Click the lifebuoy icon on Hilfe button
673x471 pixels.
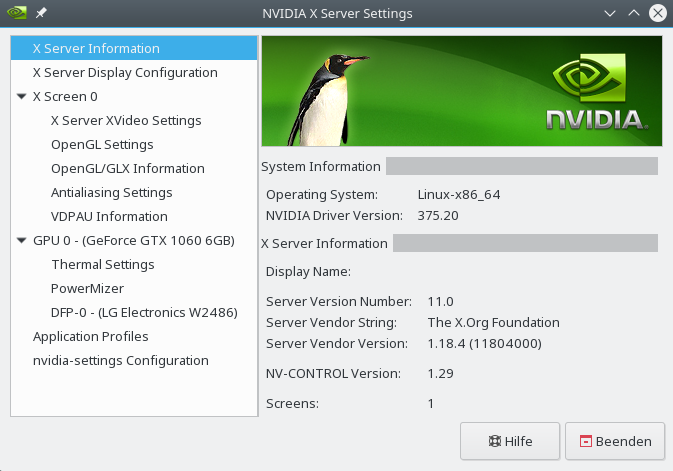pyautogui.click(x=495, y=441)
